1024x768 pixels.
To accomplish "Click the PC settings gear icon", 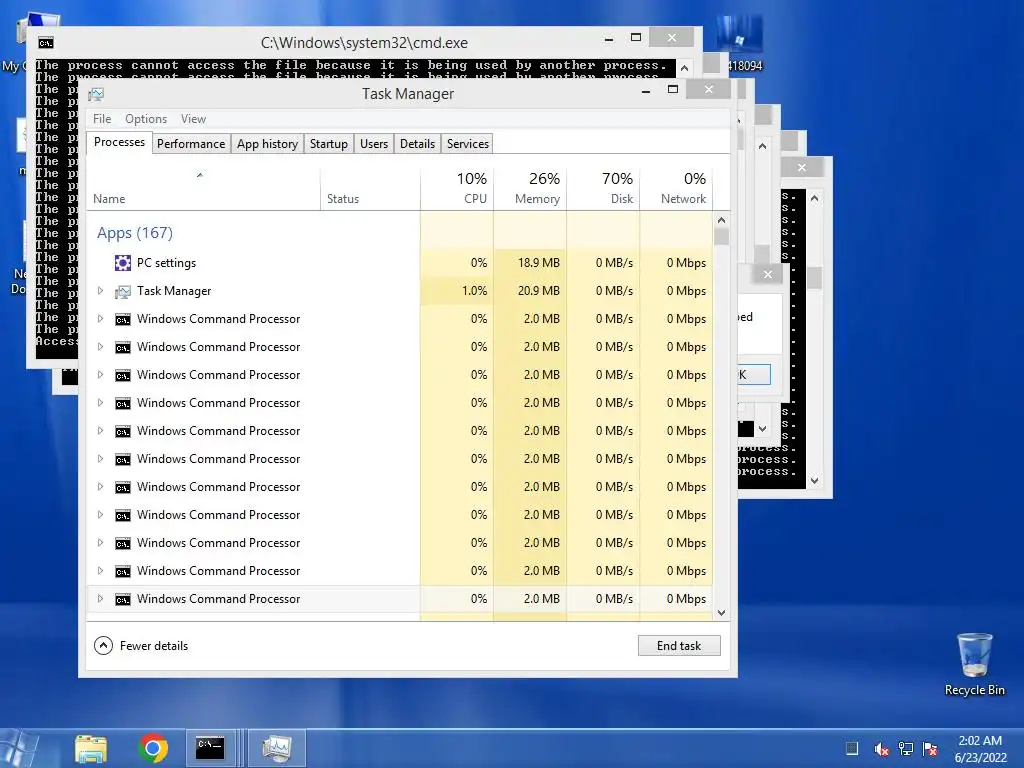I will (x=123, y=263).
